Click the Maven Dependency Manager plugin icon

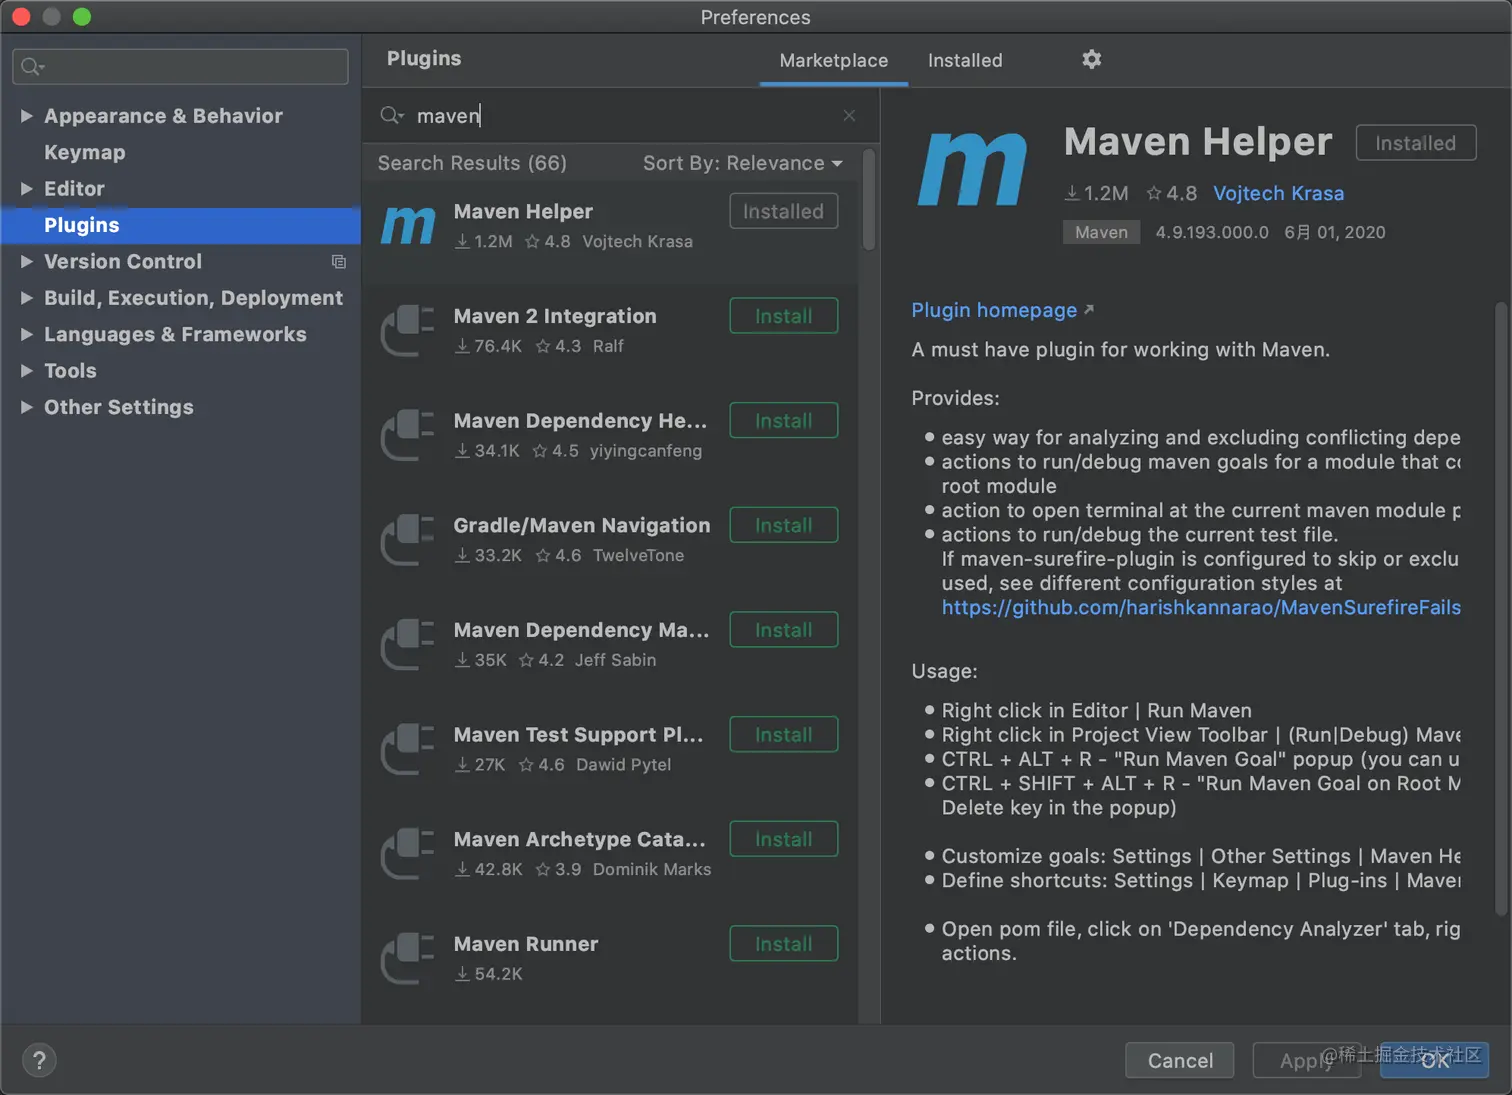[408, 645]
